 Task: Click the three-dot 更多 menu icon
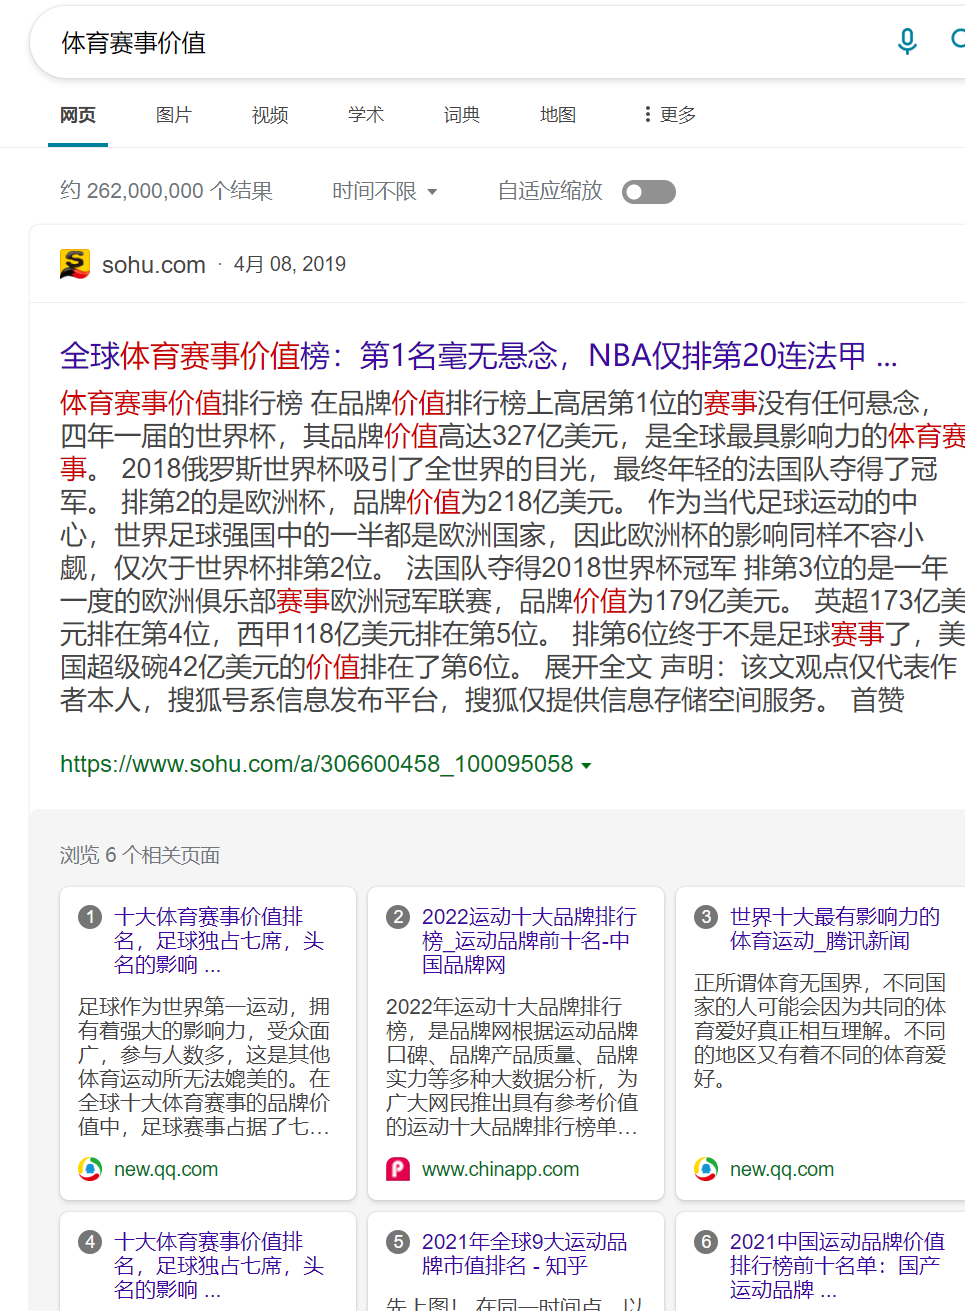pos(648,115)
